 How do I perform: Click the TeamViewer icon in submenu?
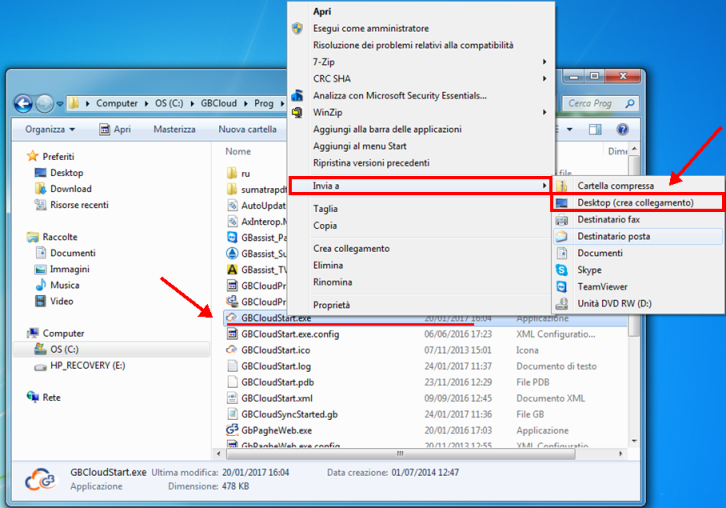tap(562, 287)
